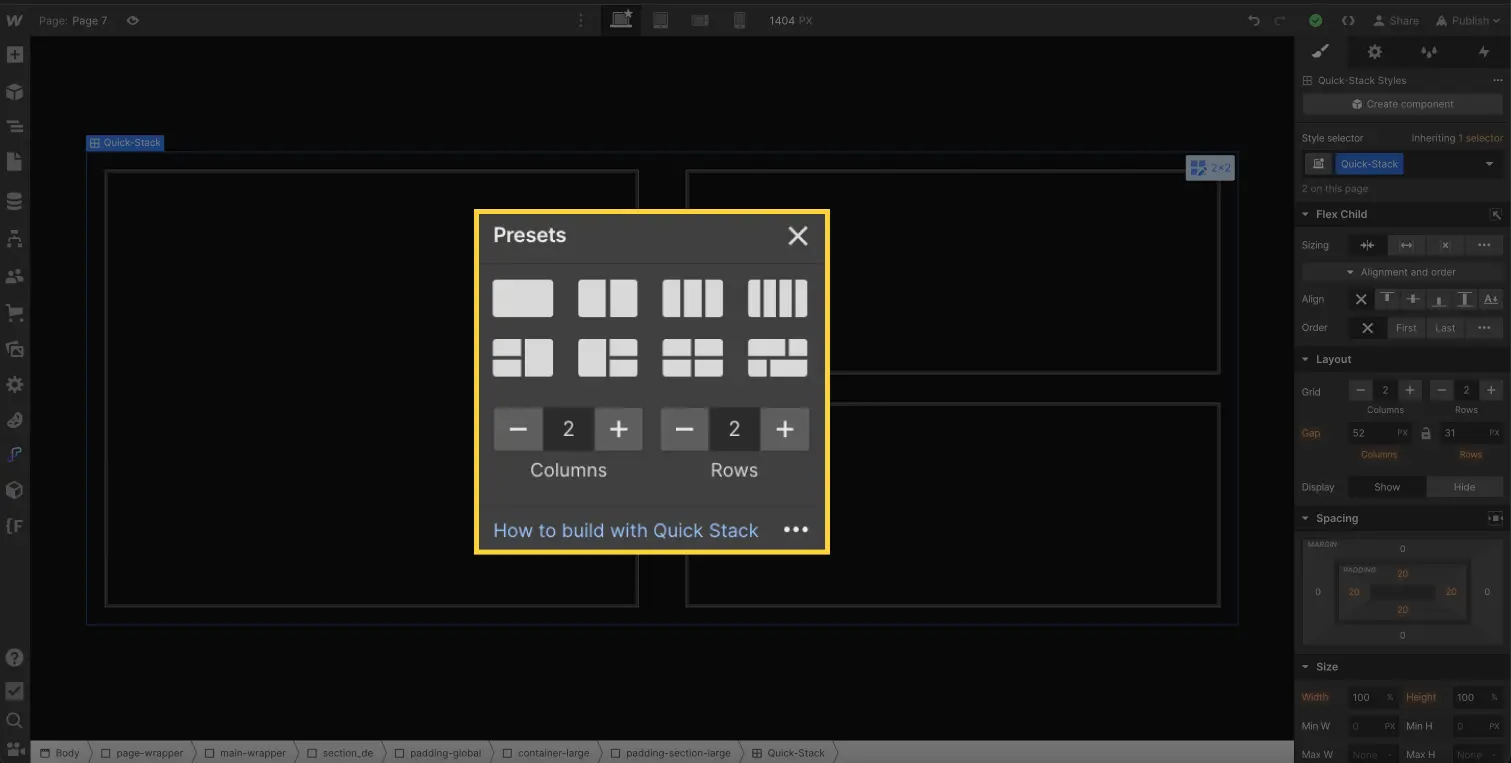Image resolution: width=1511 pixels, height=763 pixels.
Task: Collapse the Flex Child section
Action: pos(1306,213)
